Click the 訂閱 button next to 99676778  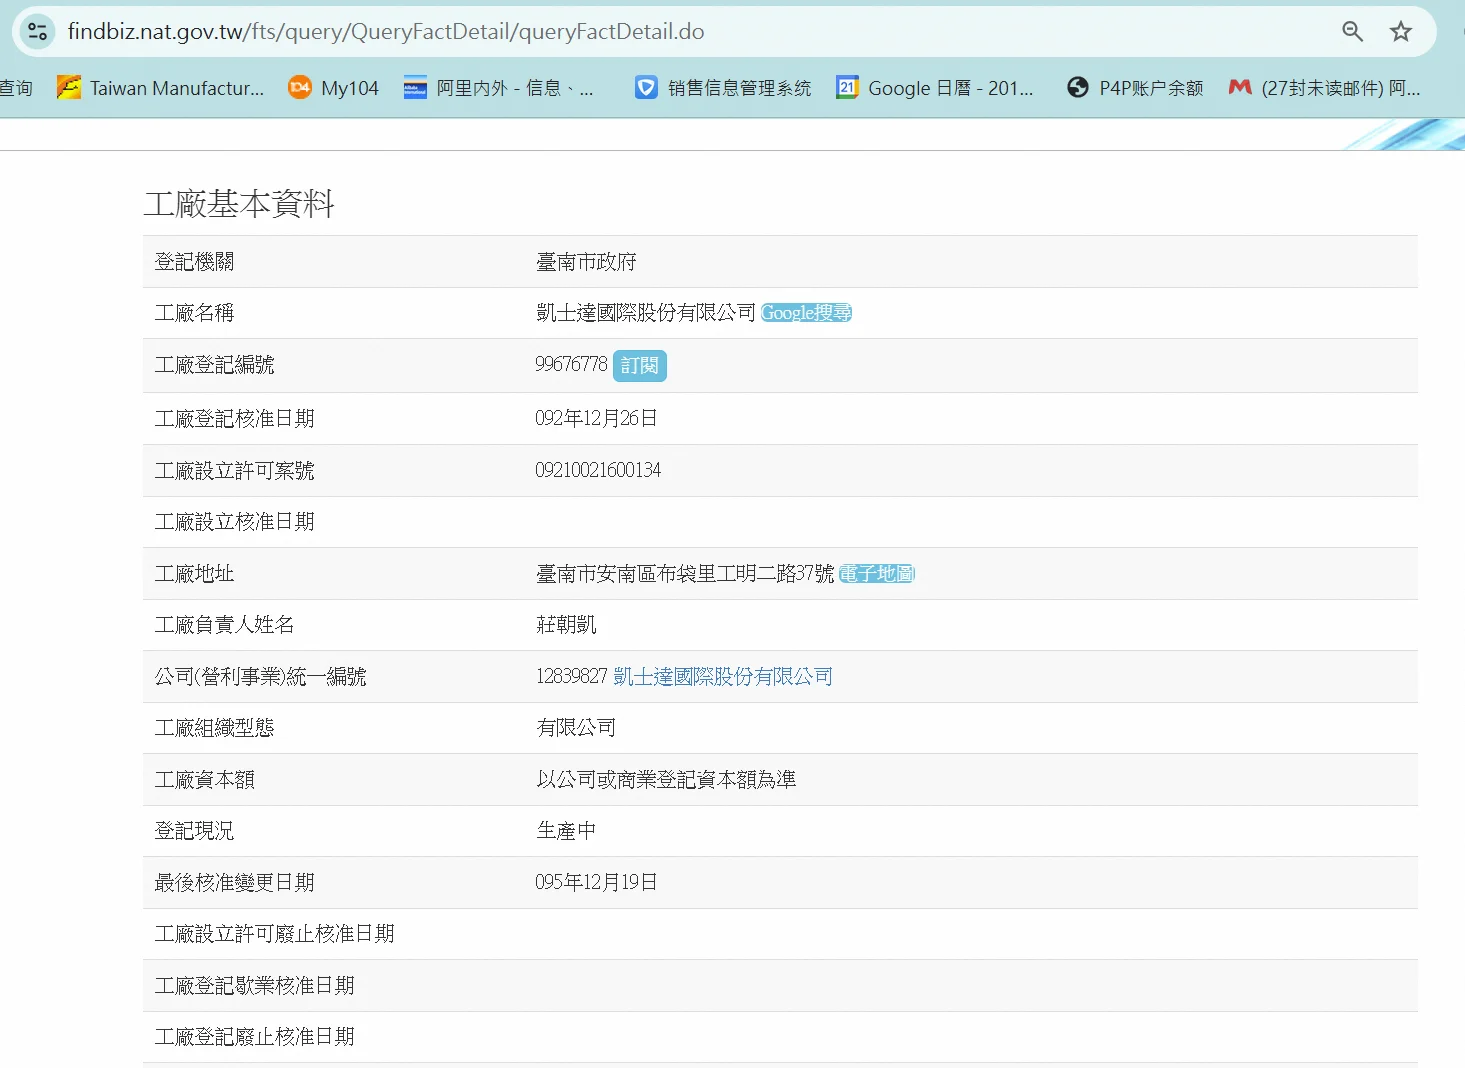point(639,366)
